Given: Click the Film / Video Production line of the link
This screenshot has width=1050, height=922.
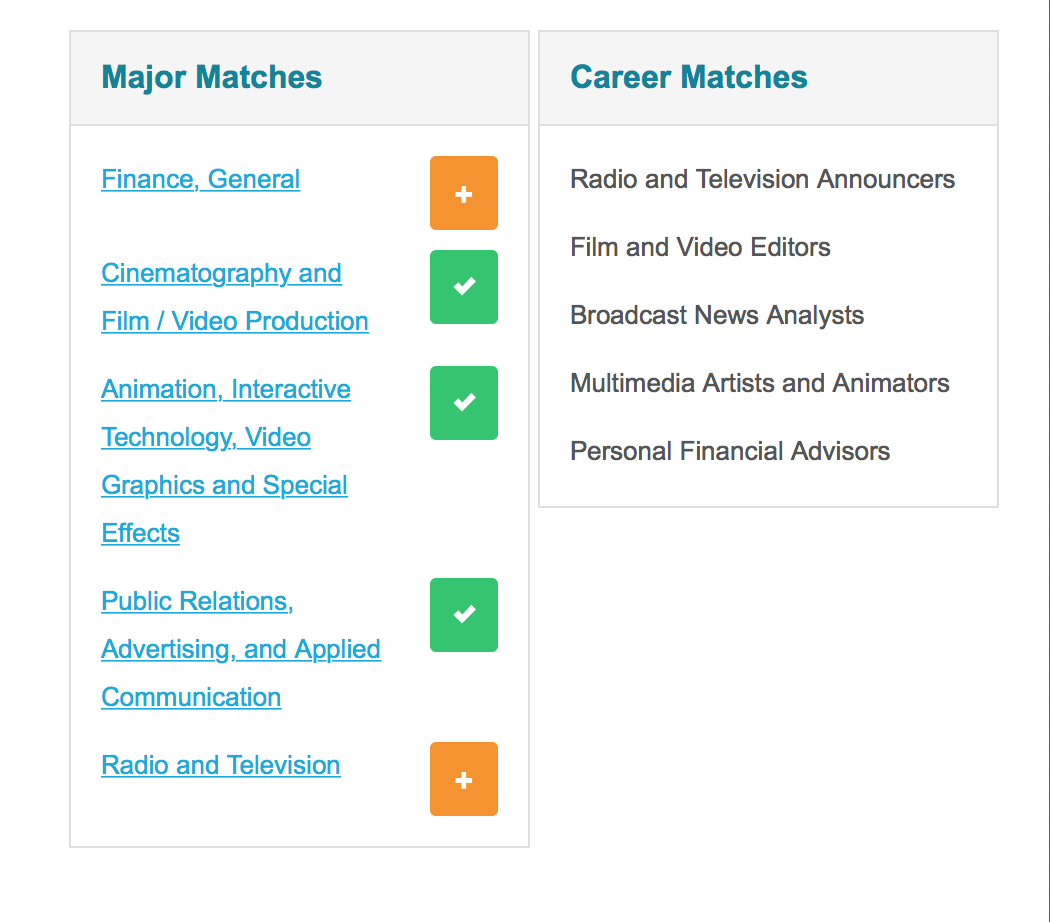Looking at the screenshot, I should [x=234, y=321].
